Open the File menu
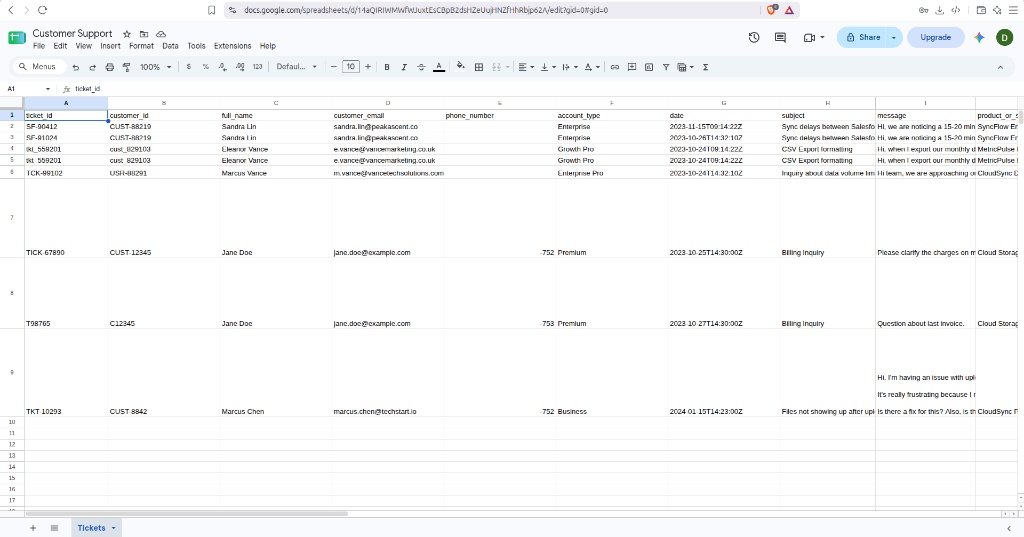 coord(39,46)
